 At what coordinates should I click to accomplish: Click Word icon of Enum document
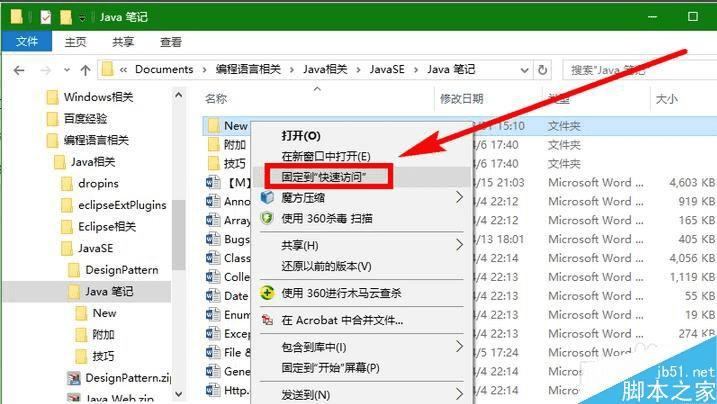[213, 314]
